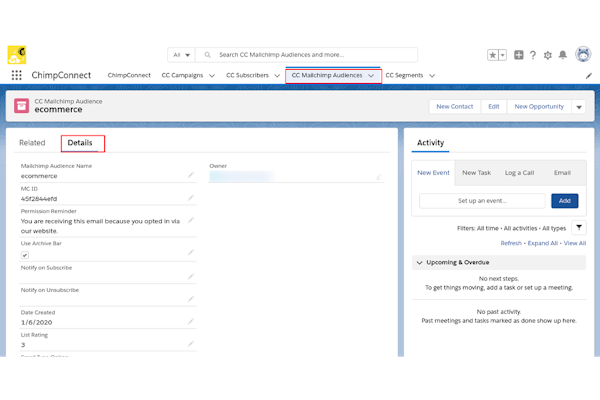
Task: Open the Setup gear icon
Action: [x=547, y=55]
